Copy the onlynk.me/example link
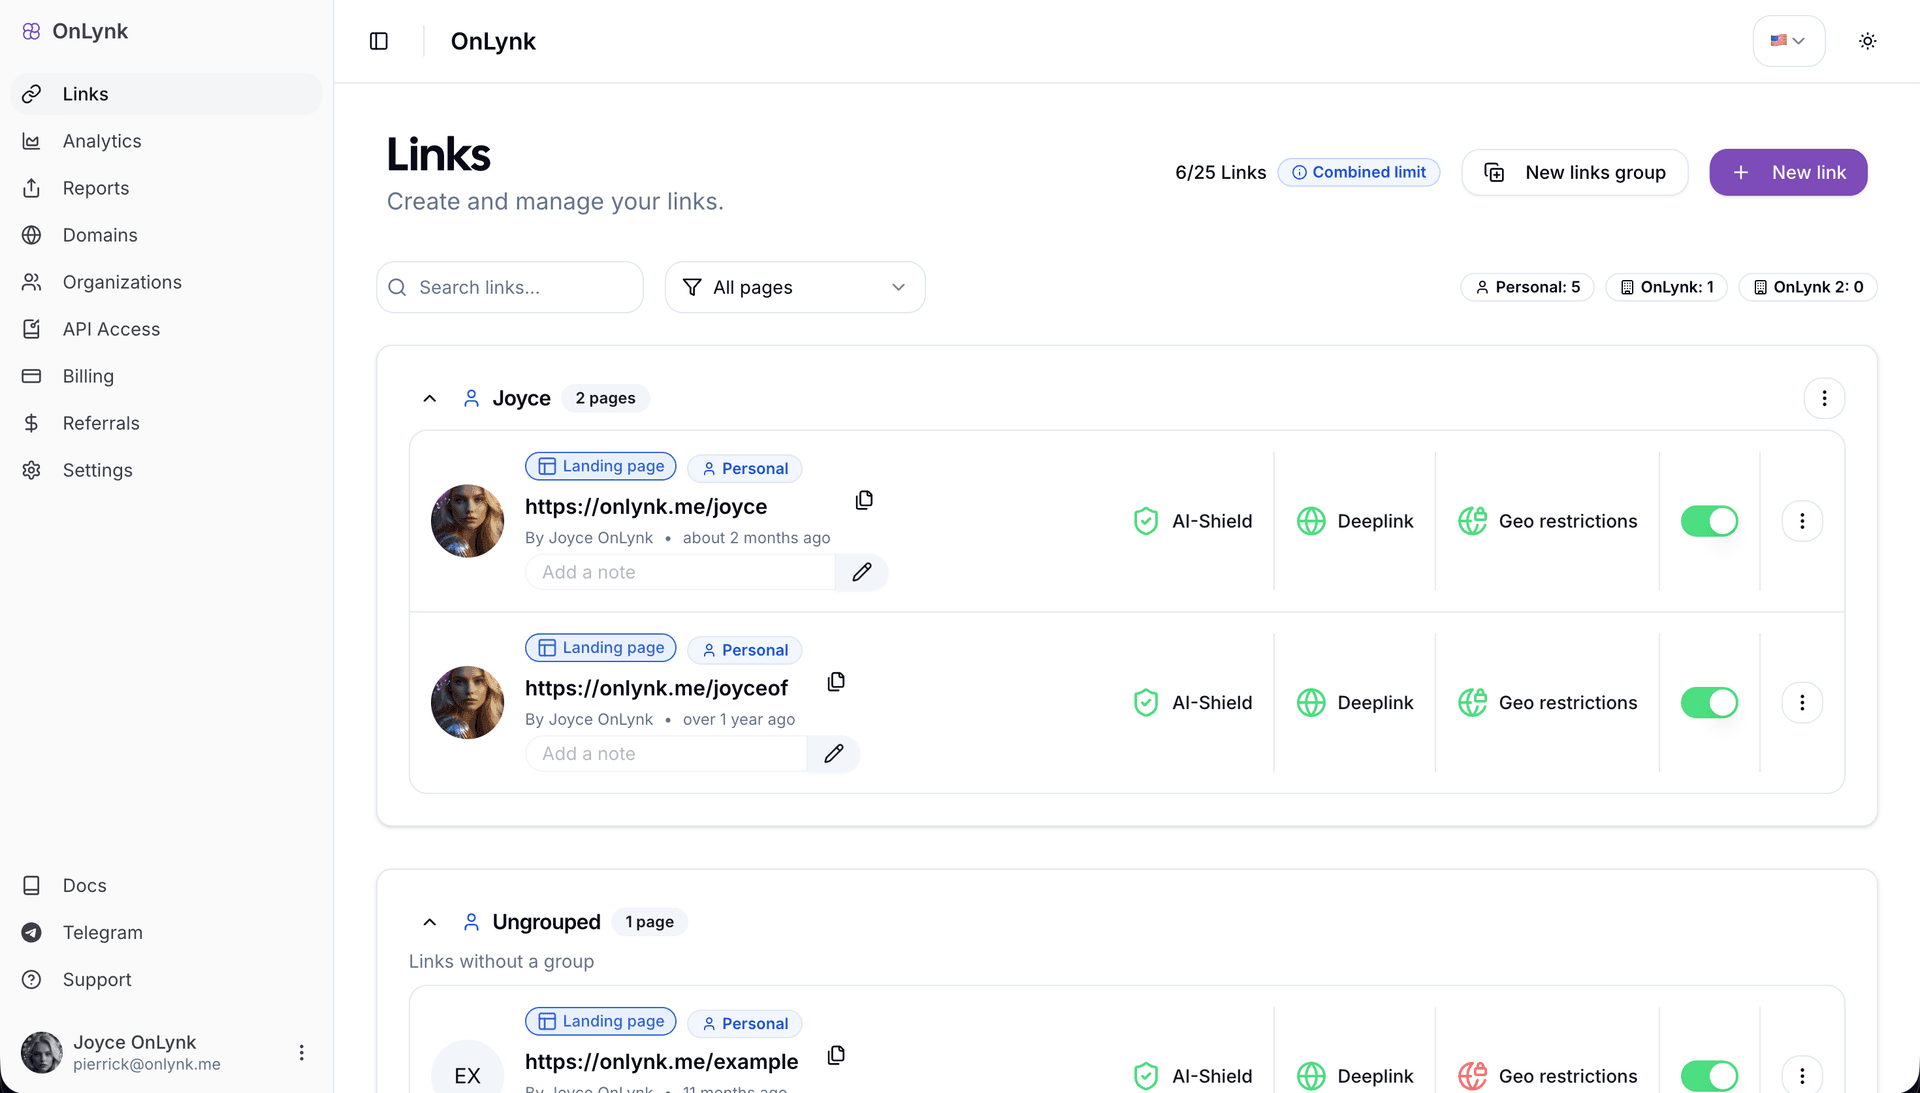Viewport: 1920px width, 1093px height. 836,1055
